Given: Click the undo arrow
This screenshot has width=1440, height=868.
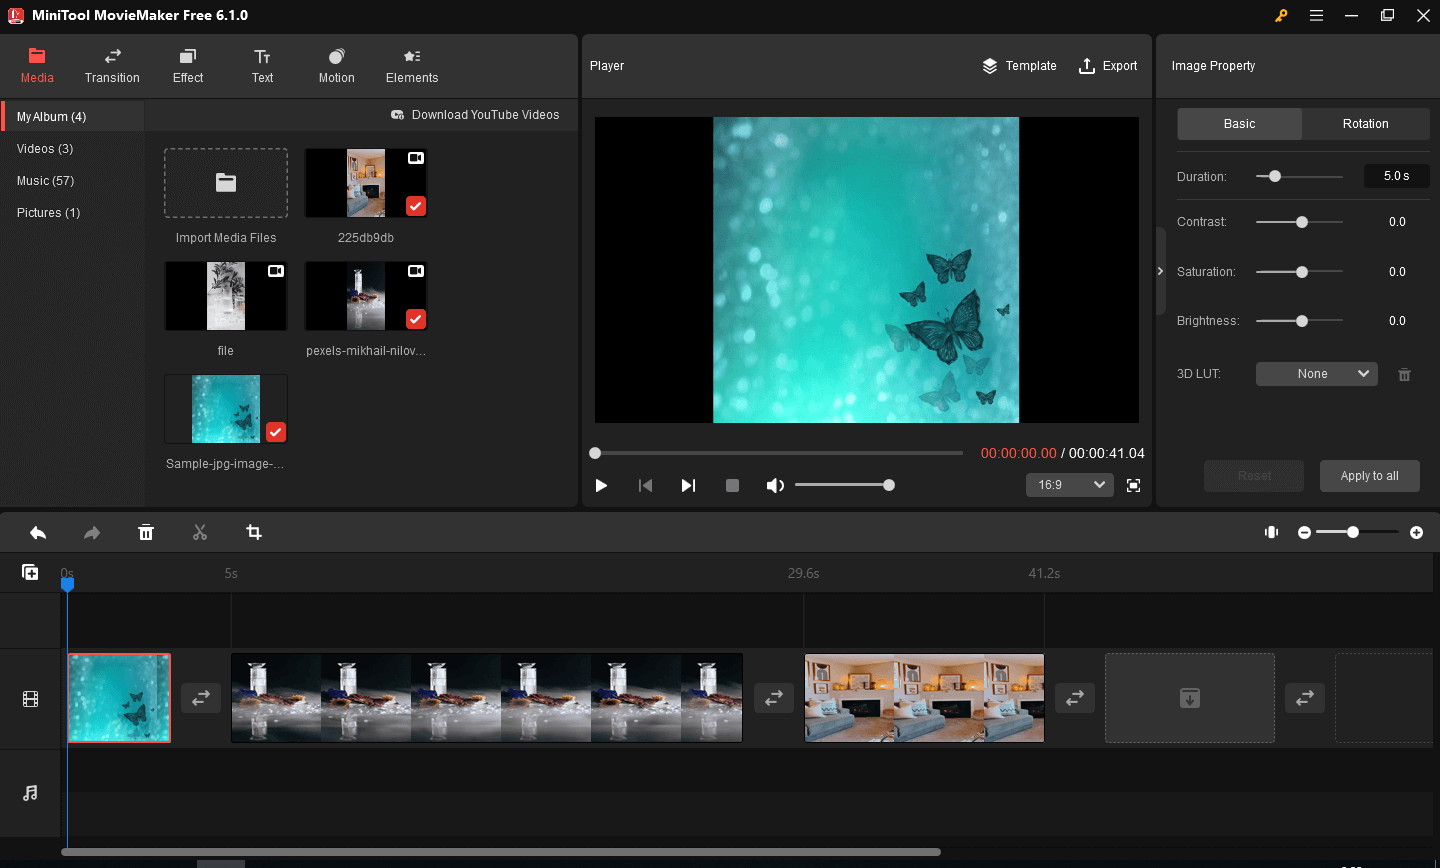Looking at the screenshot, I should [x=38, y=532].
